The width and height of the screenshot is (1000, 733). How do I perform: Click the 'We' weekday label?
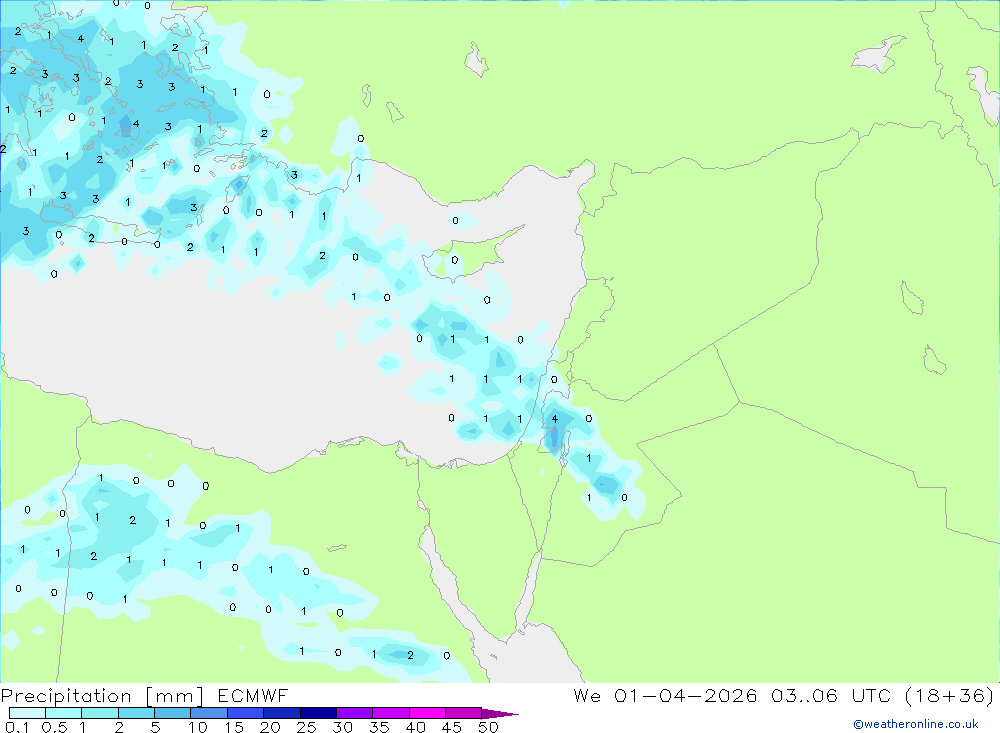click(587, 695)
